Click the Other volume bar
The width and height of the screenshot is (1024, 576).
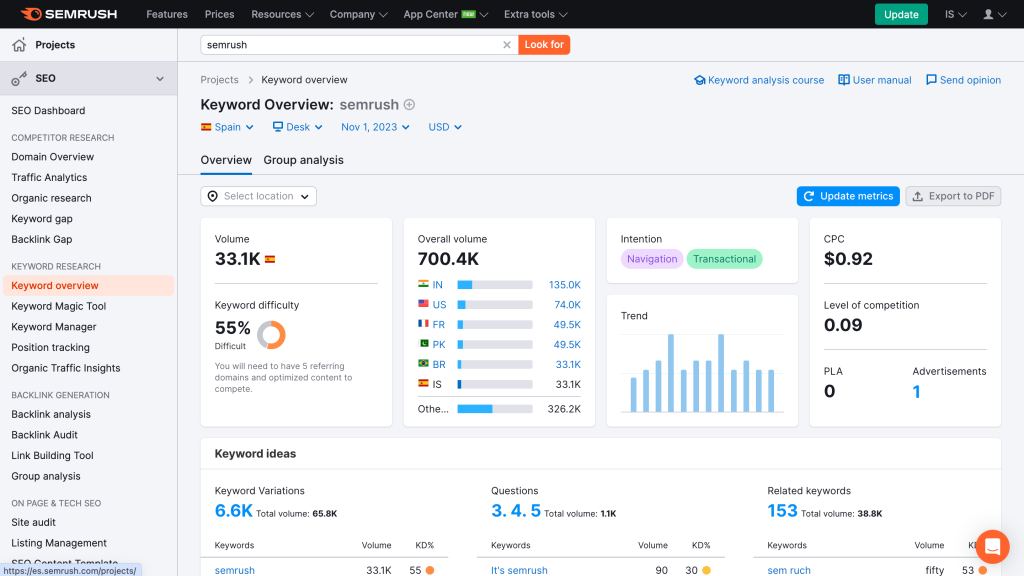click(495, 409)
